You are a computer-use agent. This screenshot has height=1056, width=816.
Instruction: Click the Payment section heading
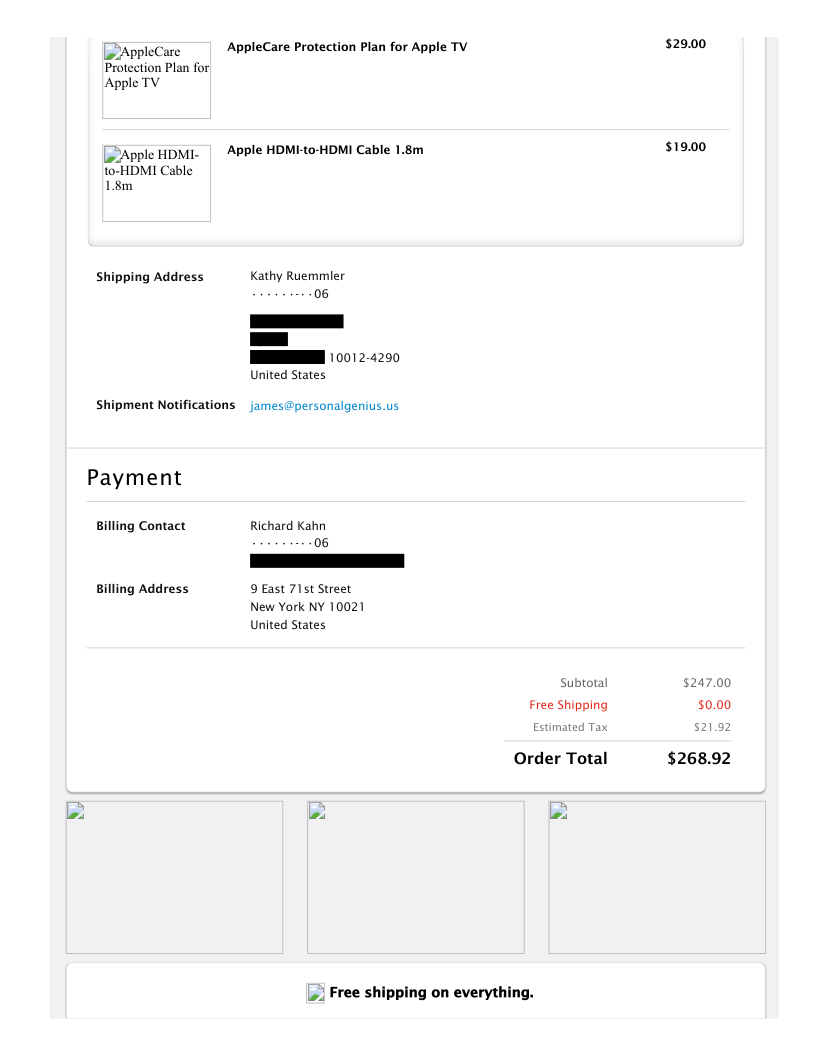pyautogui.click(x=134, y=478)
